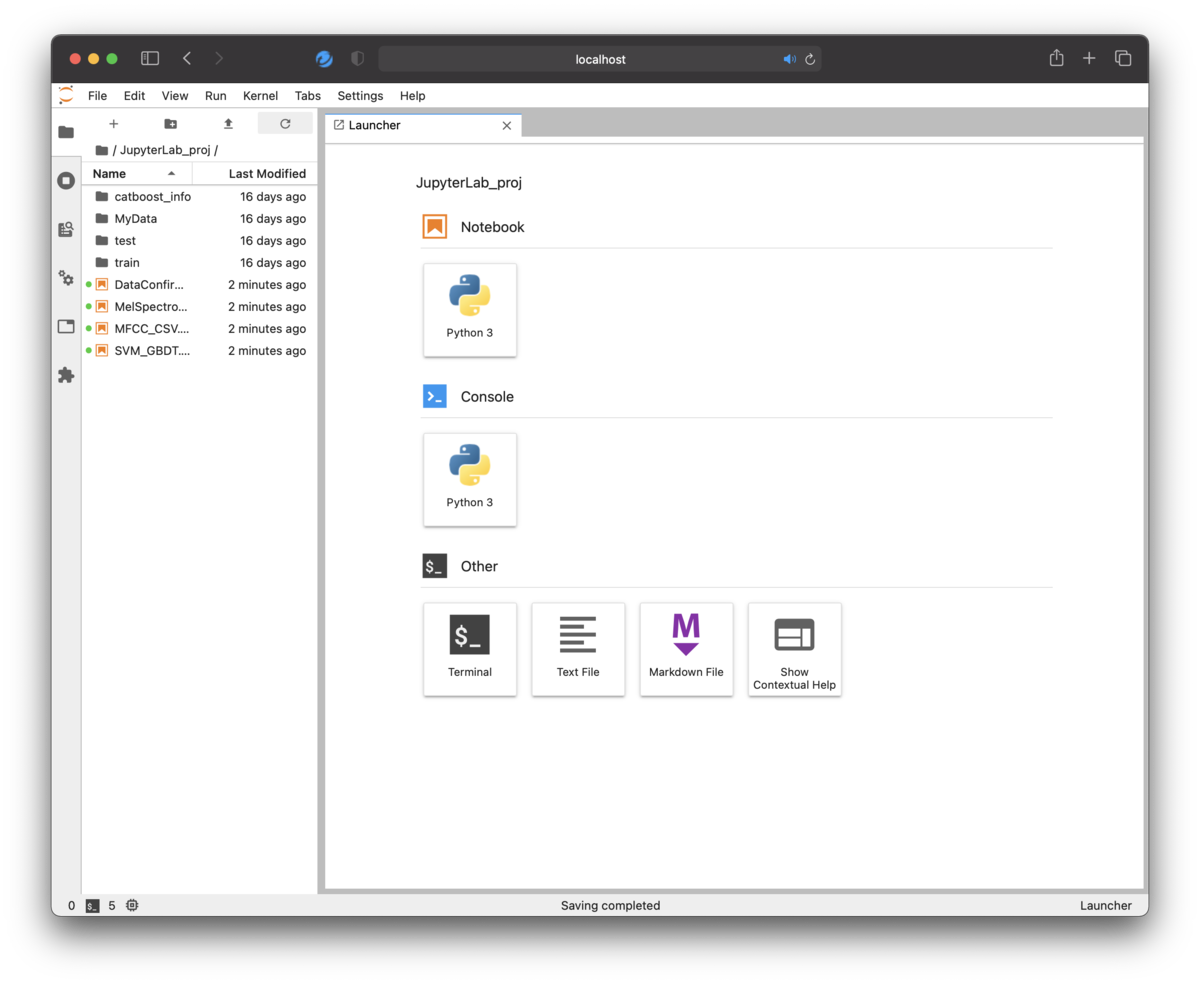Sort files by Name column
1200x984 pixels.
(137, 174)
